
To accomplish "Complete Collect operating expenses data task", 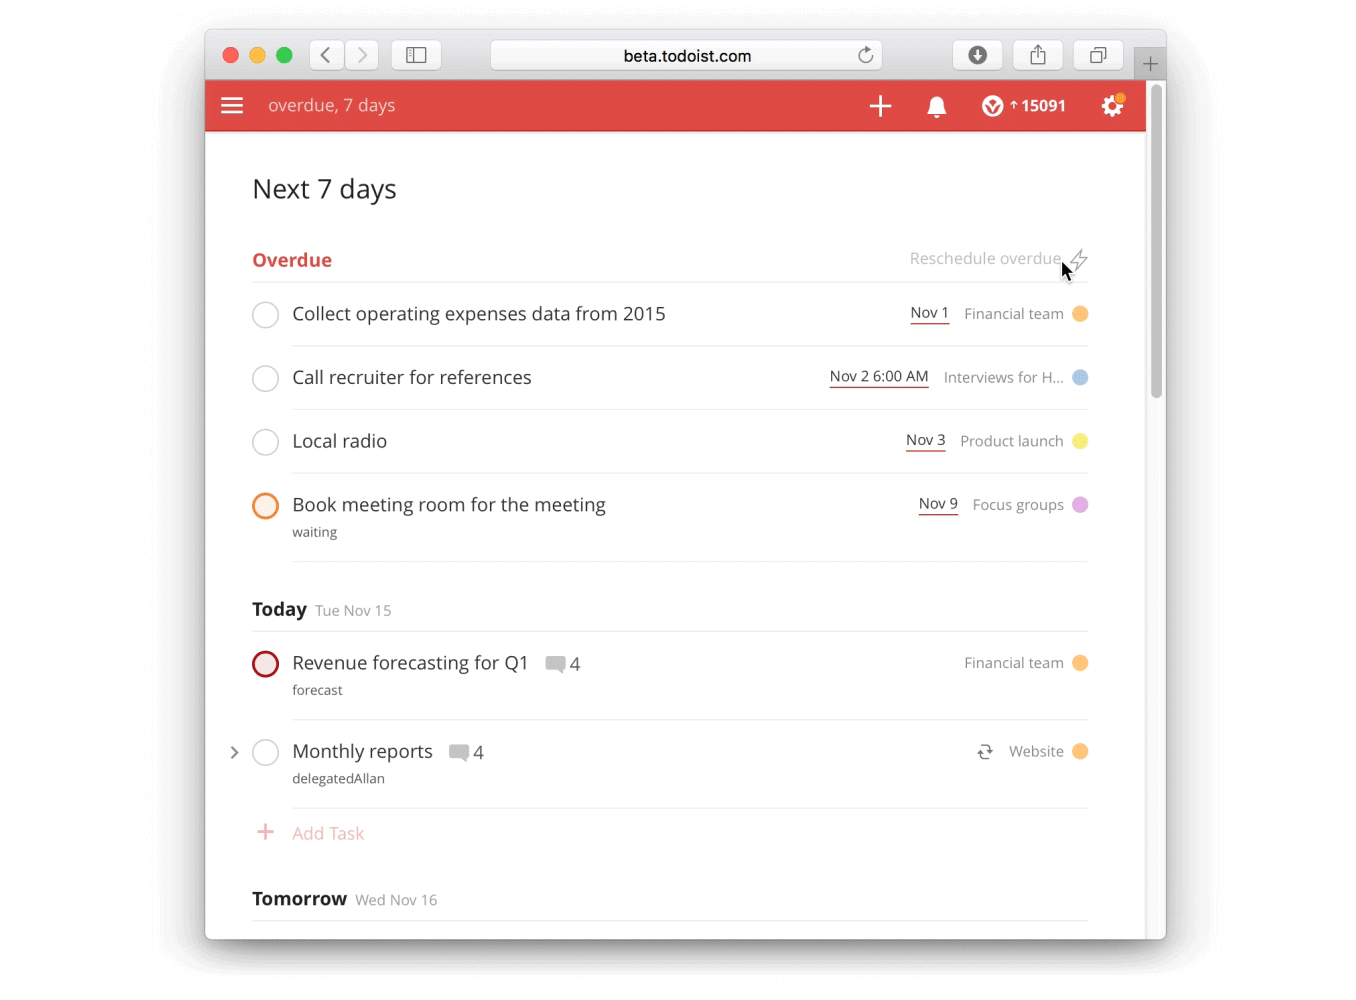I will coord(265,315).
